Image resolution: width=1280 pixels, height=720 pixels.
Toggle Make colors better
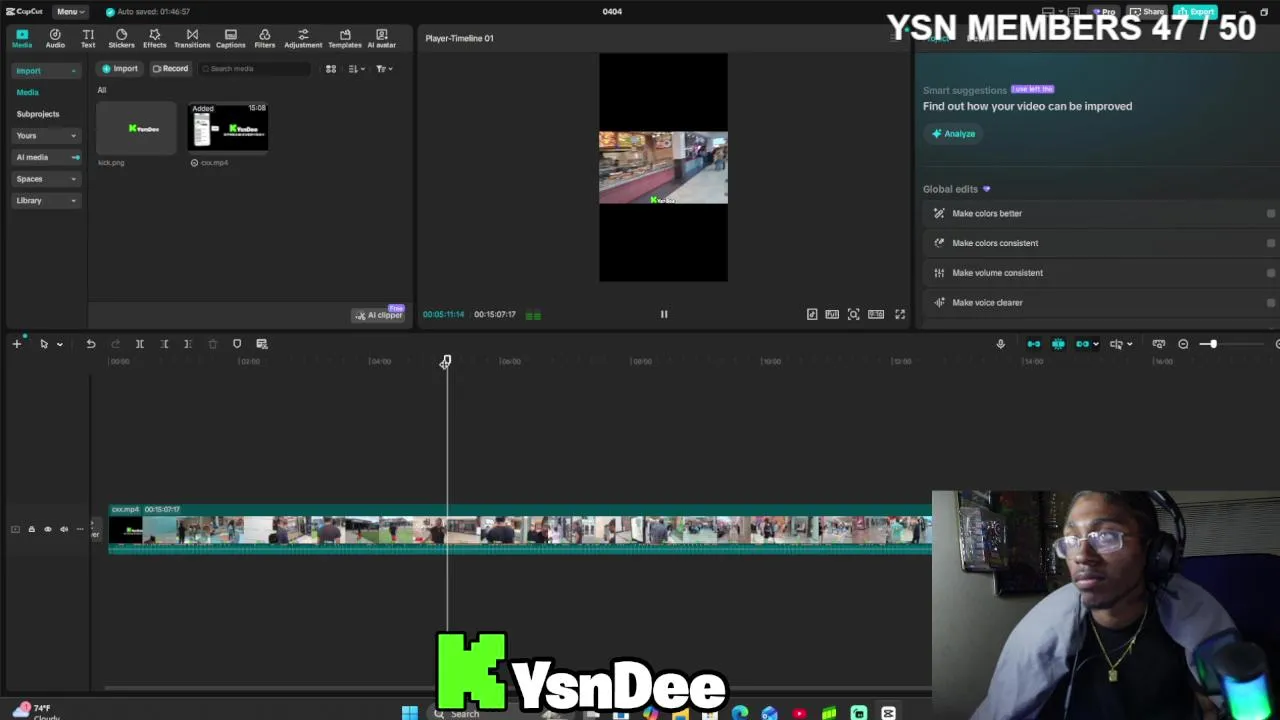pos(1271,213)
